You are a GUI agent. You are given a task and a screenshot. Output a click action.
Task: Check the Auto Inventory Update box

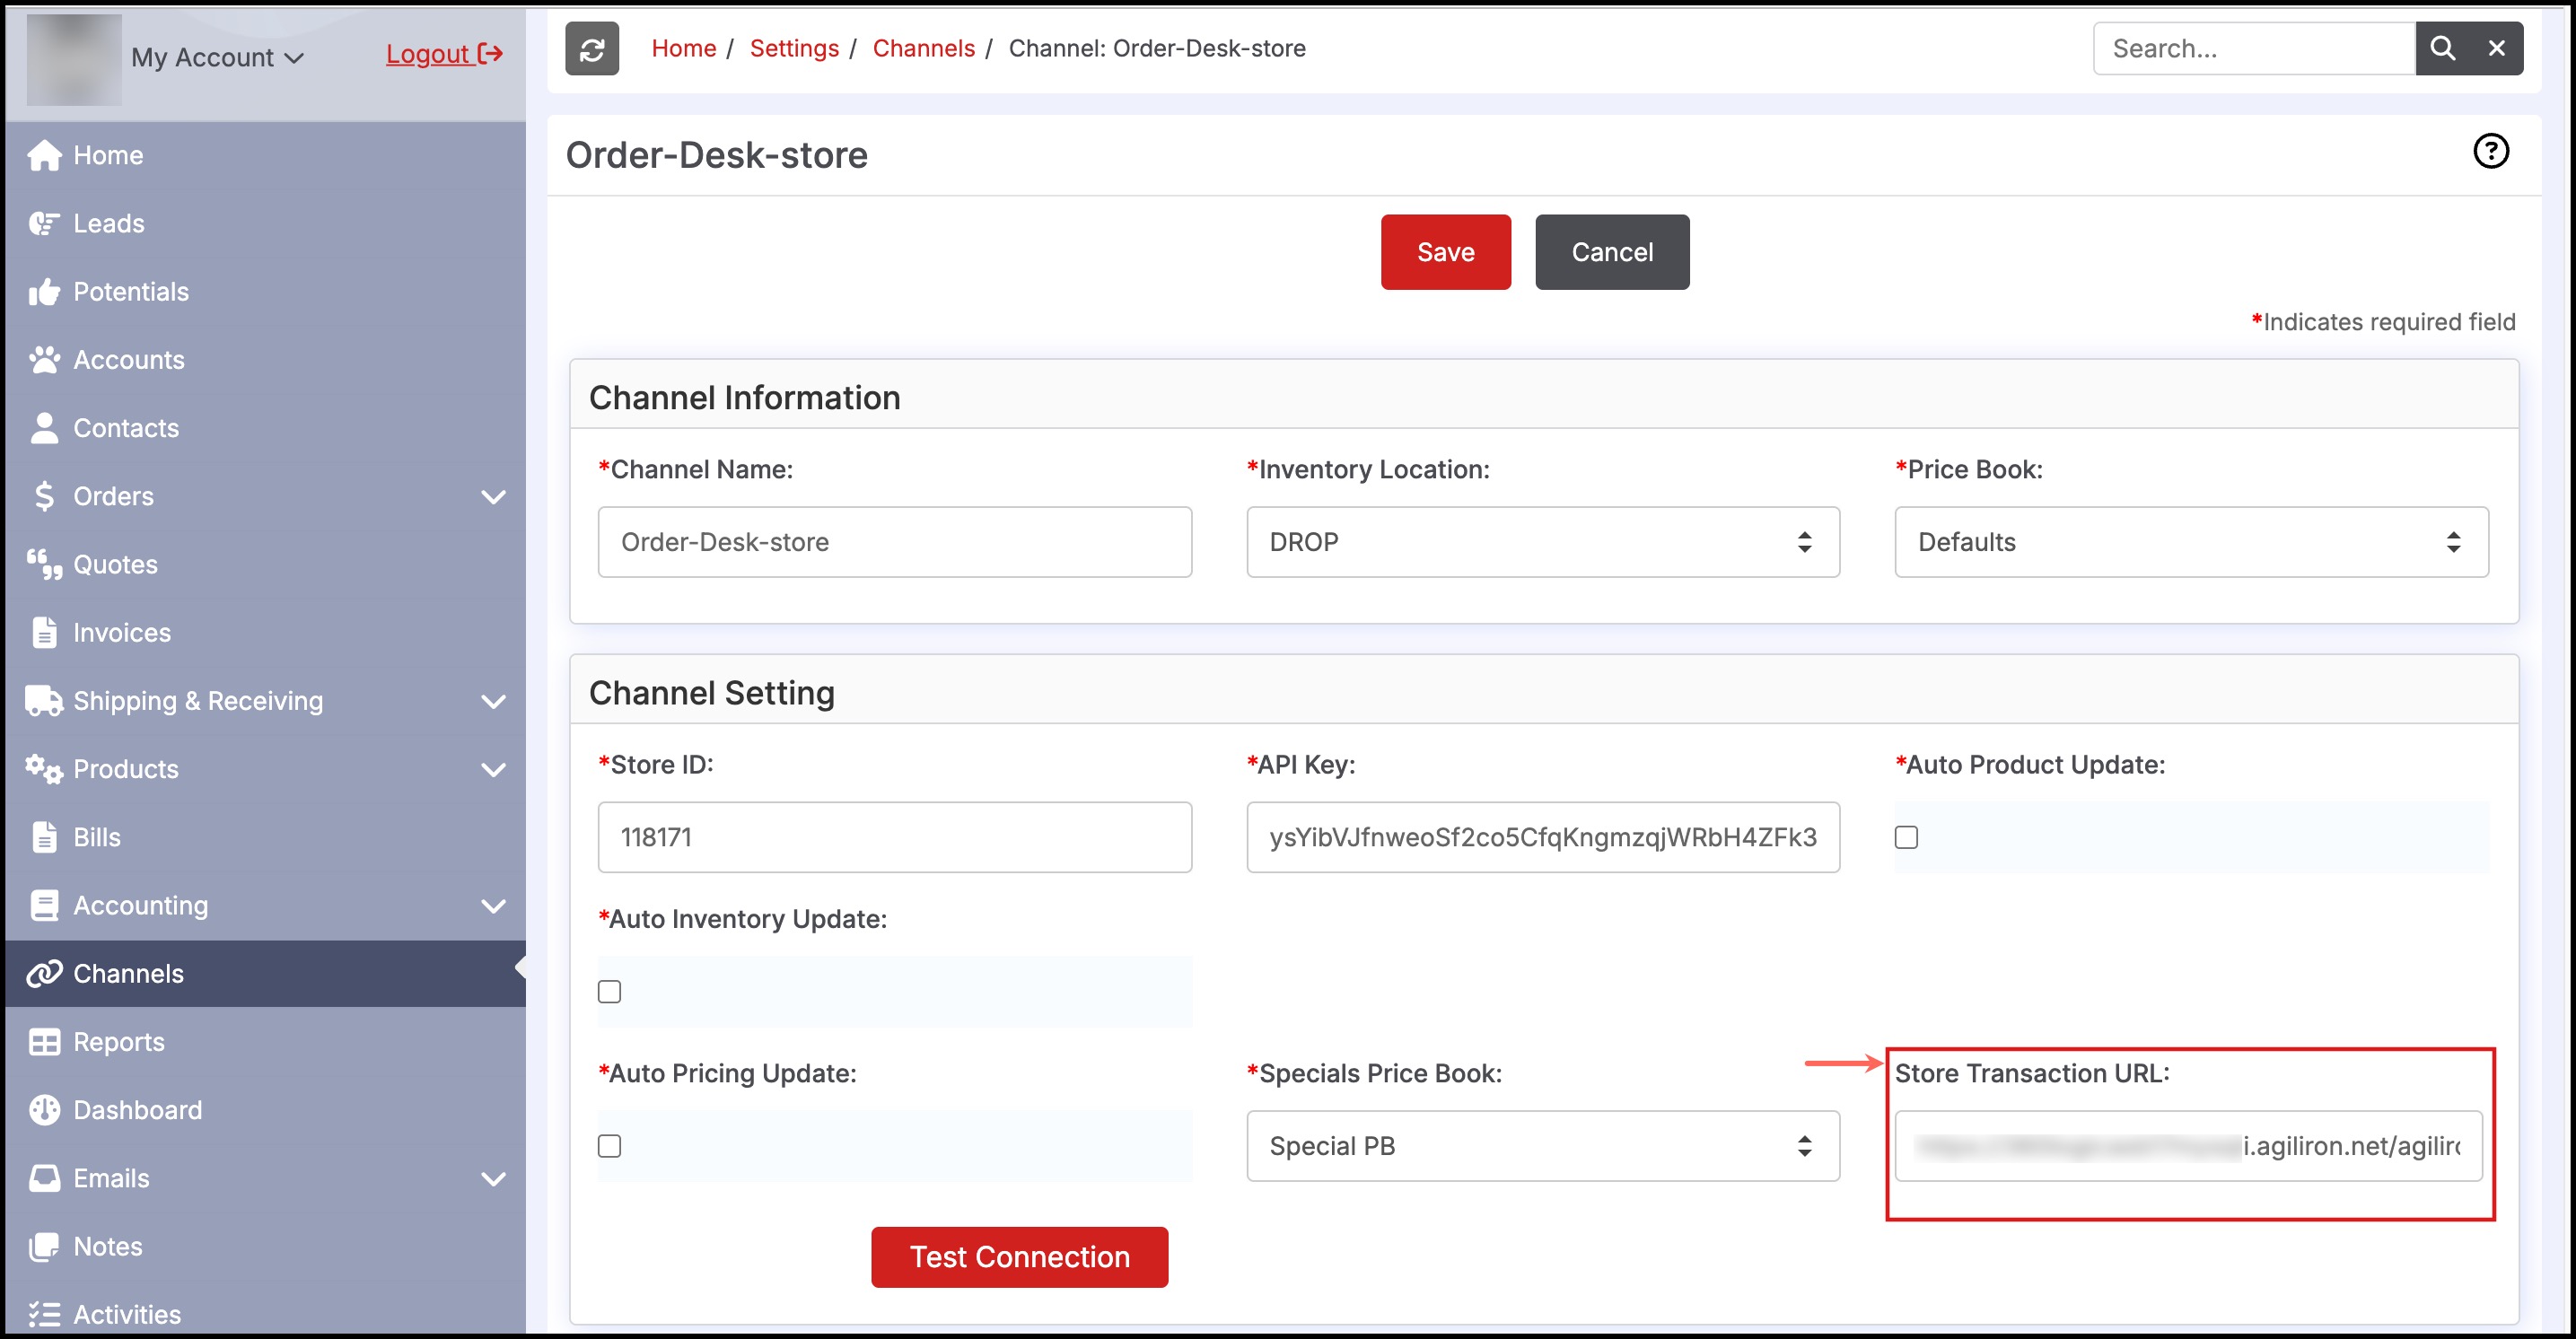[x=609, y=991]
